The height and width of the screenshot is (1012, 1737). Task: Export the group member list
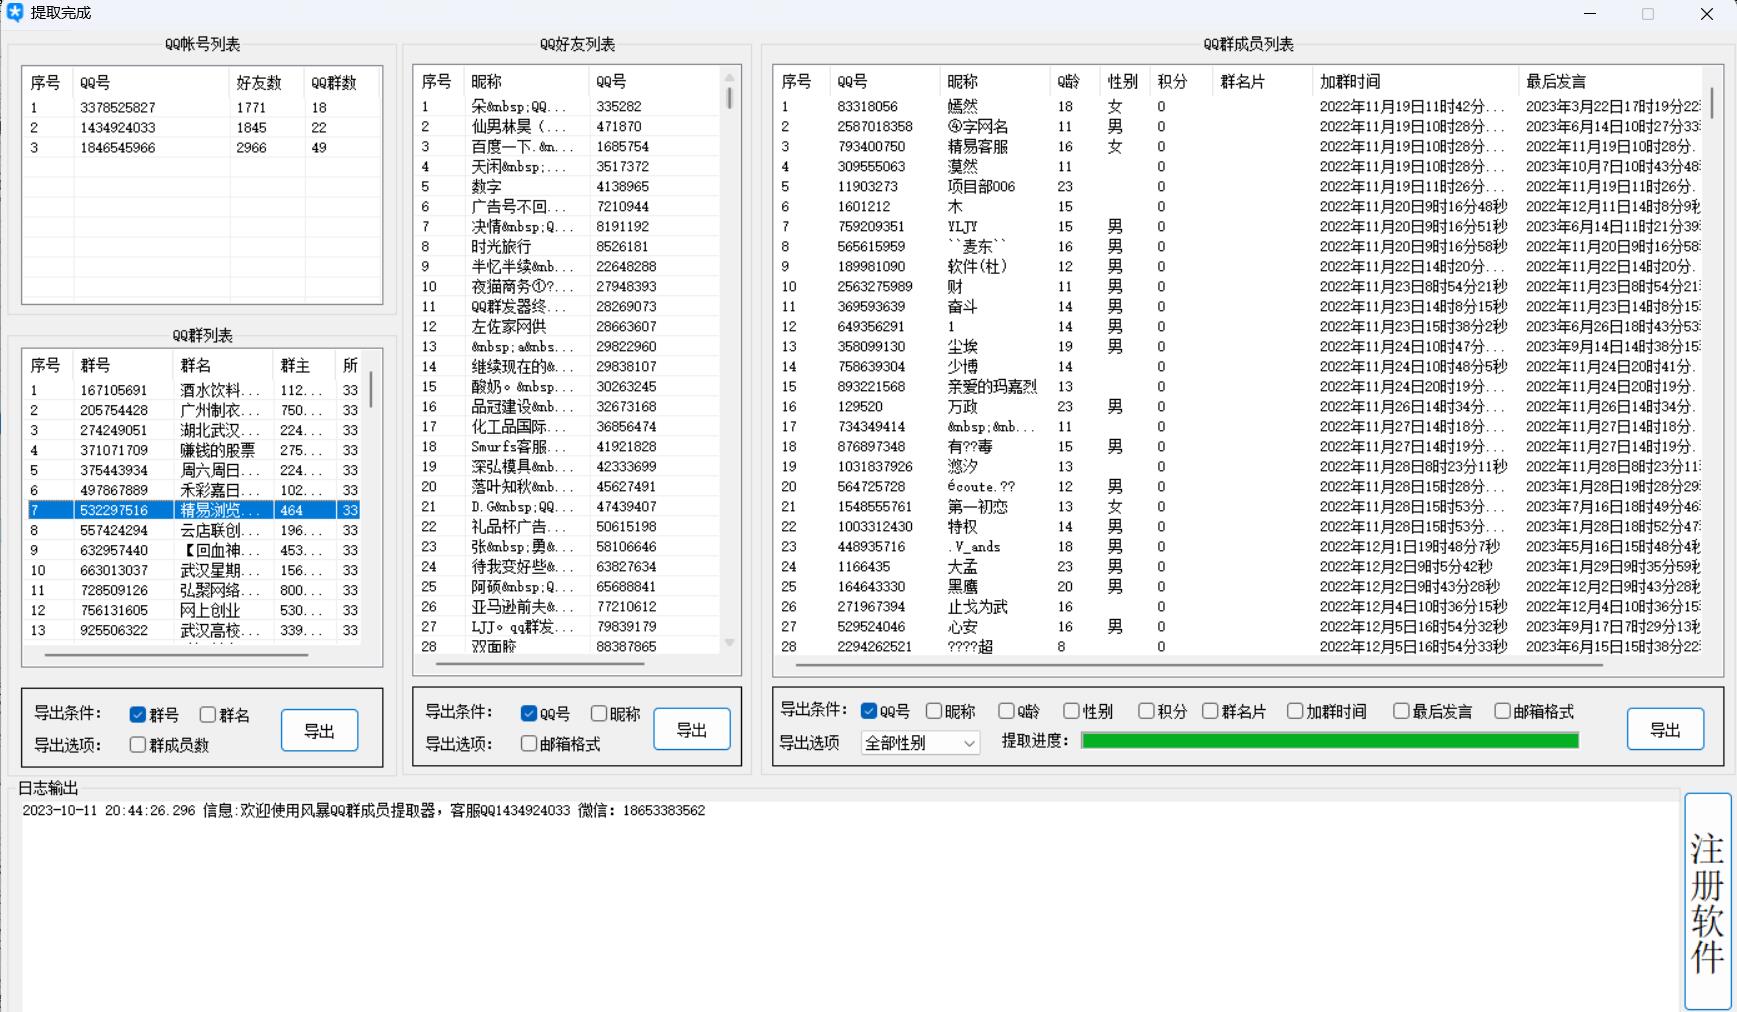click(x=1664, y=730)
